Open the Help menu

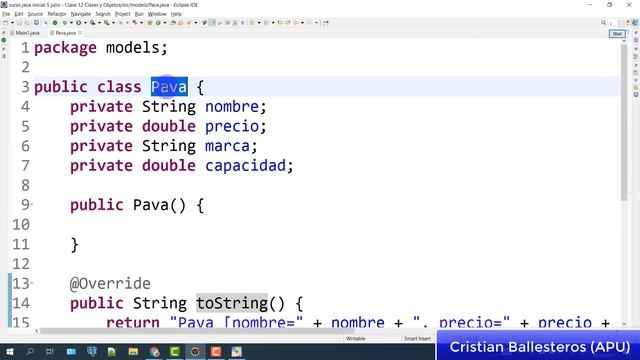[x=176, y=14]
